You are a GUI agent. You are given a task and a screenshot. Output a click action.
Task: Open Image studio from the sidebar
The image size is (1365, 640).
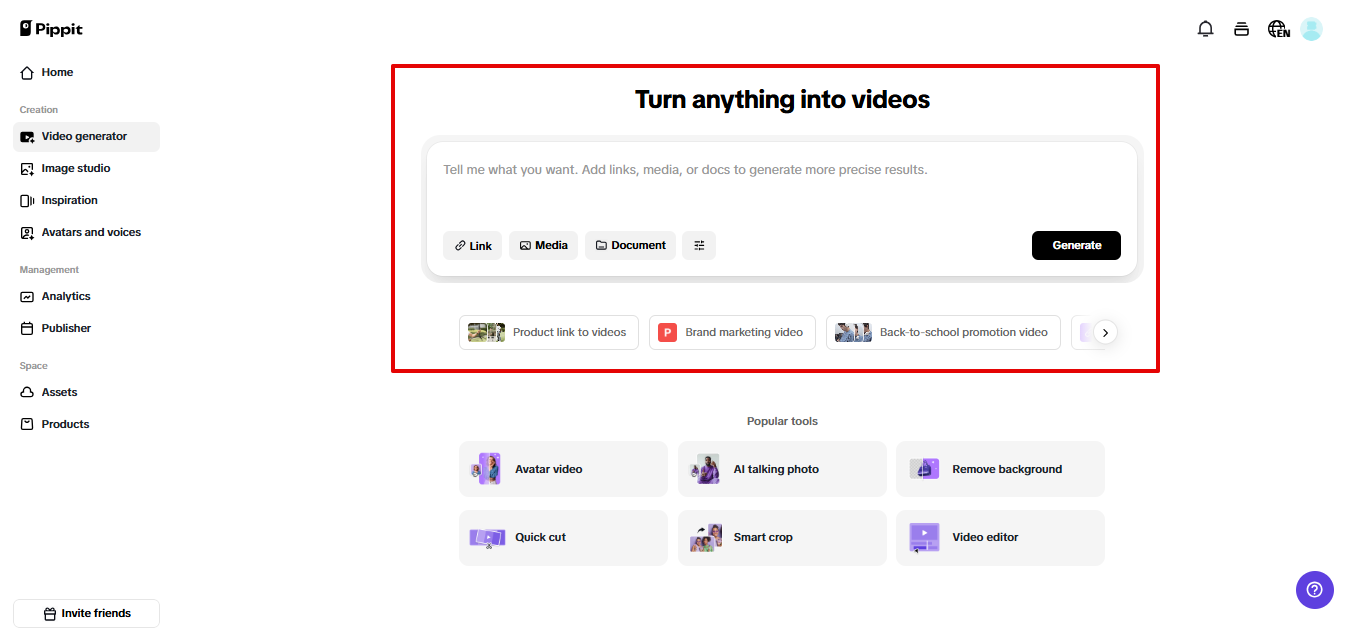coord(74,168)
